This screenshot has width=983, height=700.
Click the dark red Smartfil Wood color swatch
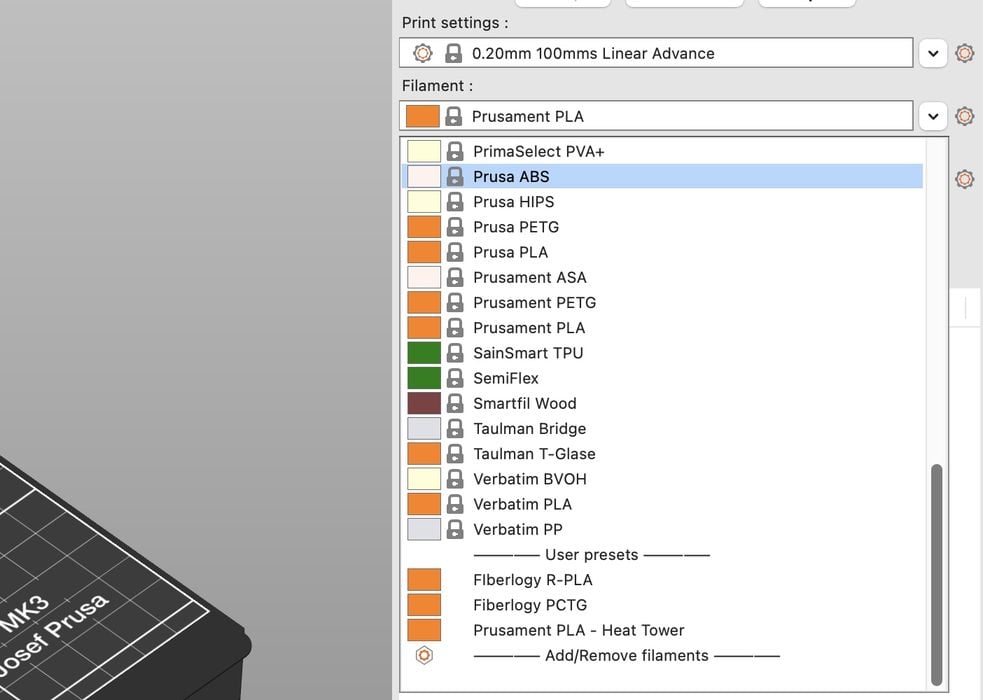[424, 404]
